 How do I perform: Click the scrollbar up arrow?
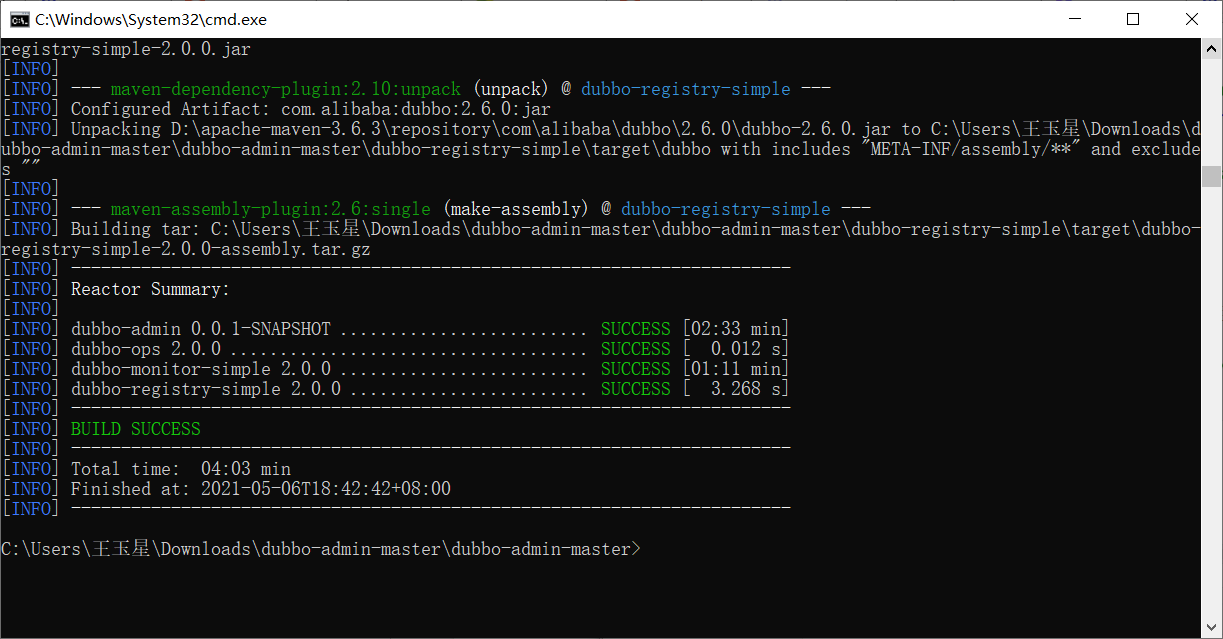click(1211, 48)
